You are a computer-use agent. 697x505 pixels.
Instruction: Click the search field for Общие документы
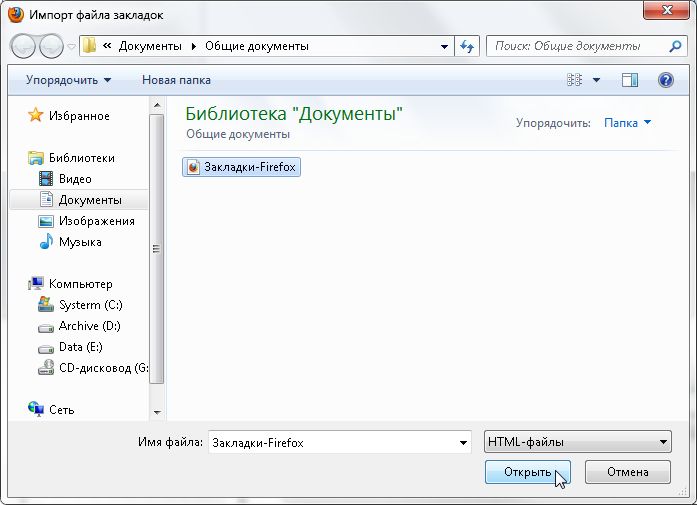[x=576, y=46]
